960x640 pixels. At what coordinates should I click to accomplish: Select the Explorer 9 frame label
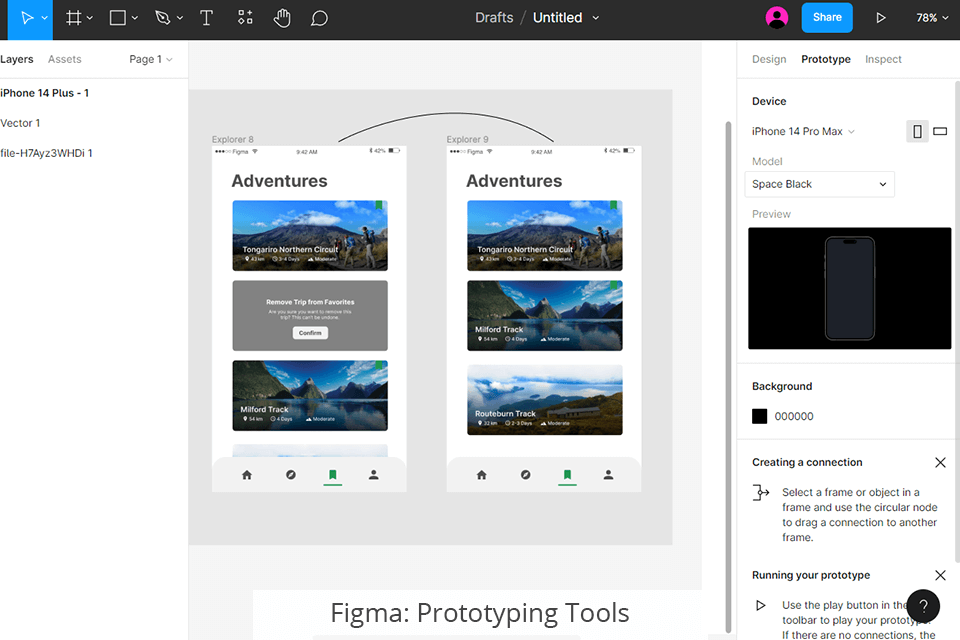tap(467, 139)
